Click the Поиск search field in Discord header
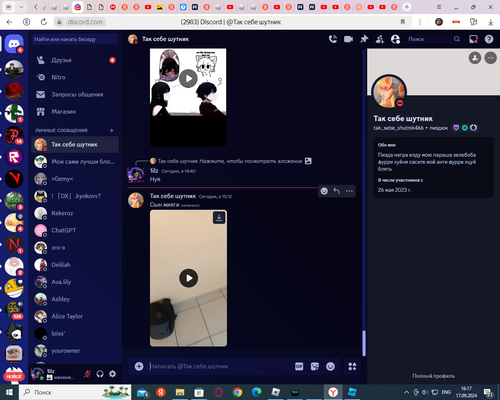Viewport: 500px width, 400px height. 434,39
